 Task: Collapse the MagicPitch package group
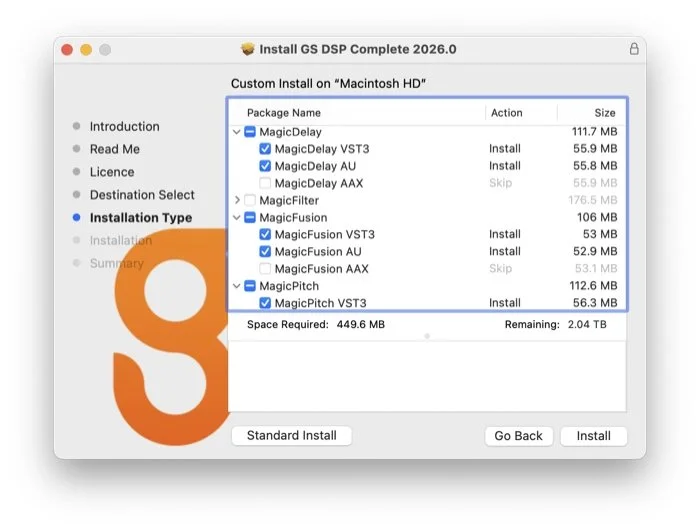point(237,286)
